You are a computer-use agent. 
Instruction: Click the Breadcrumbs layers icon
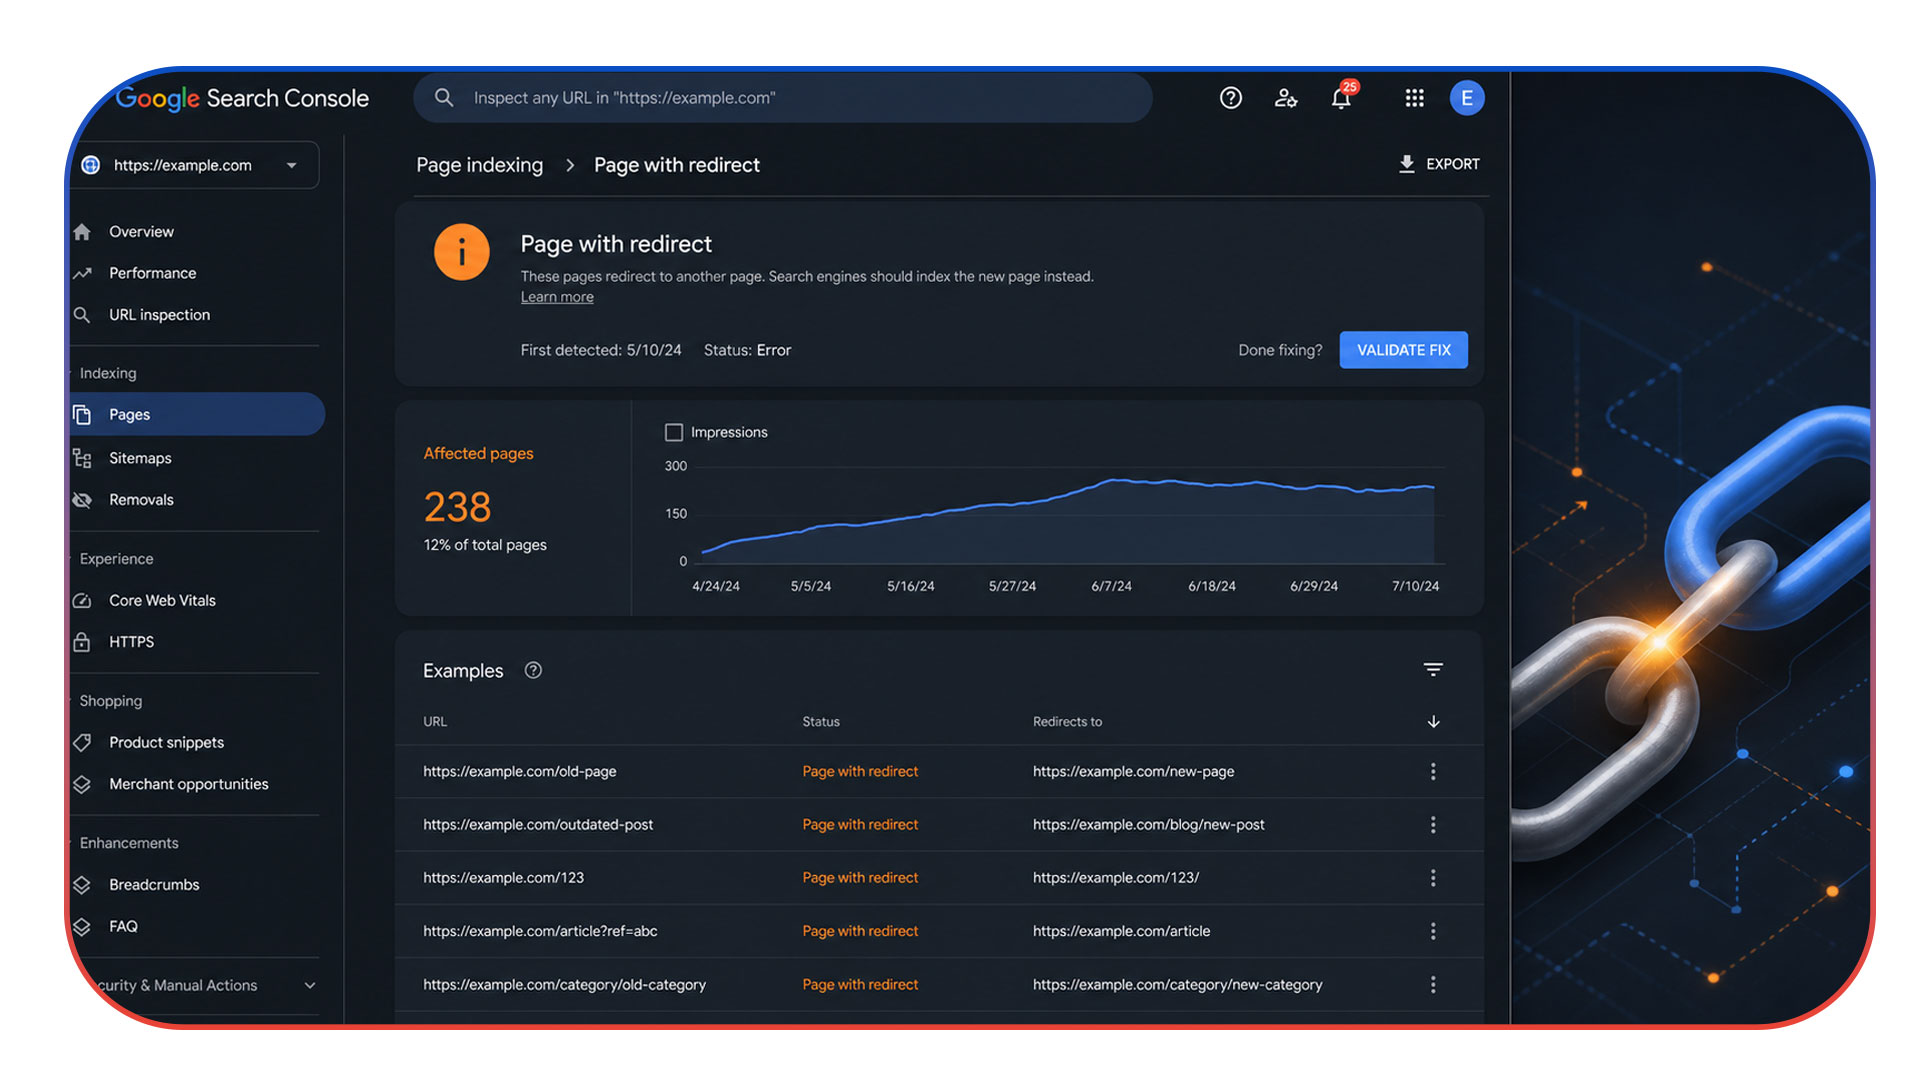[x=82, y=885]
